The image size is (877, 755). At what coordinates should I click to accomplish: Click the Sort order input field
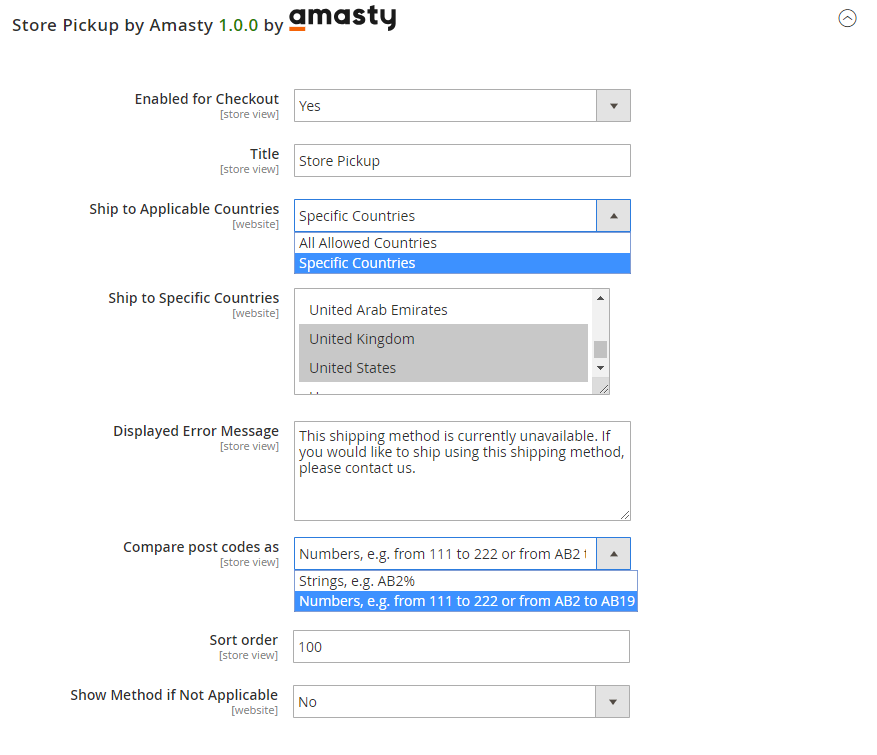[x=462, y=647]
